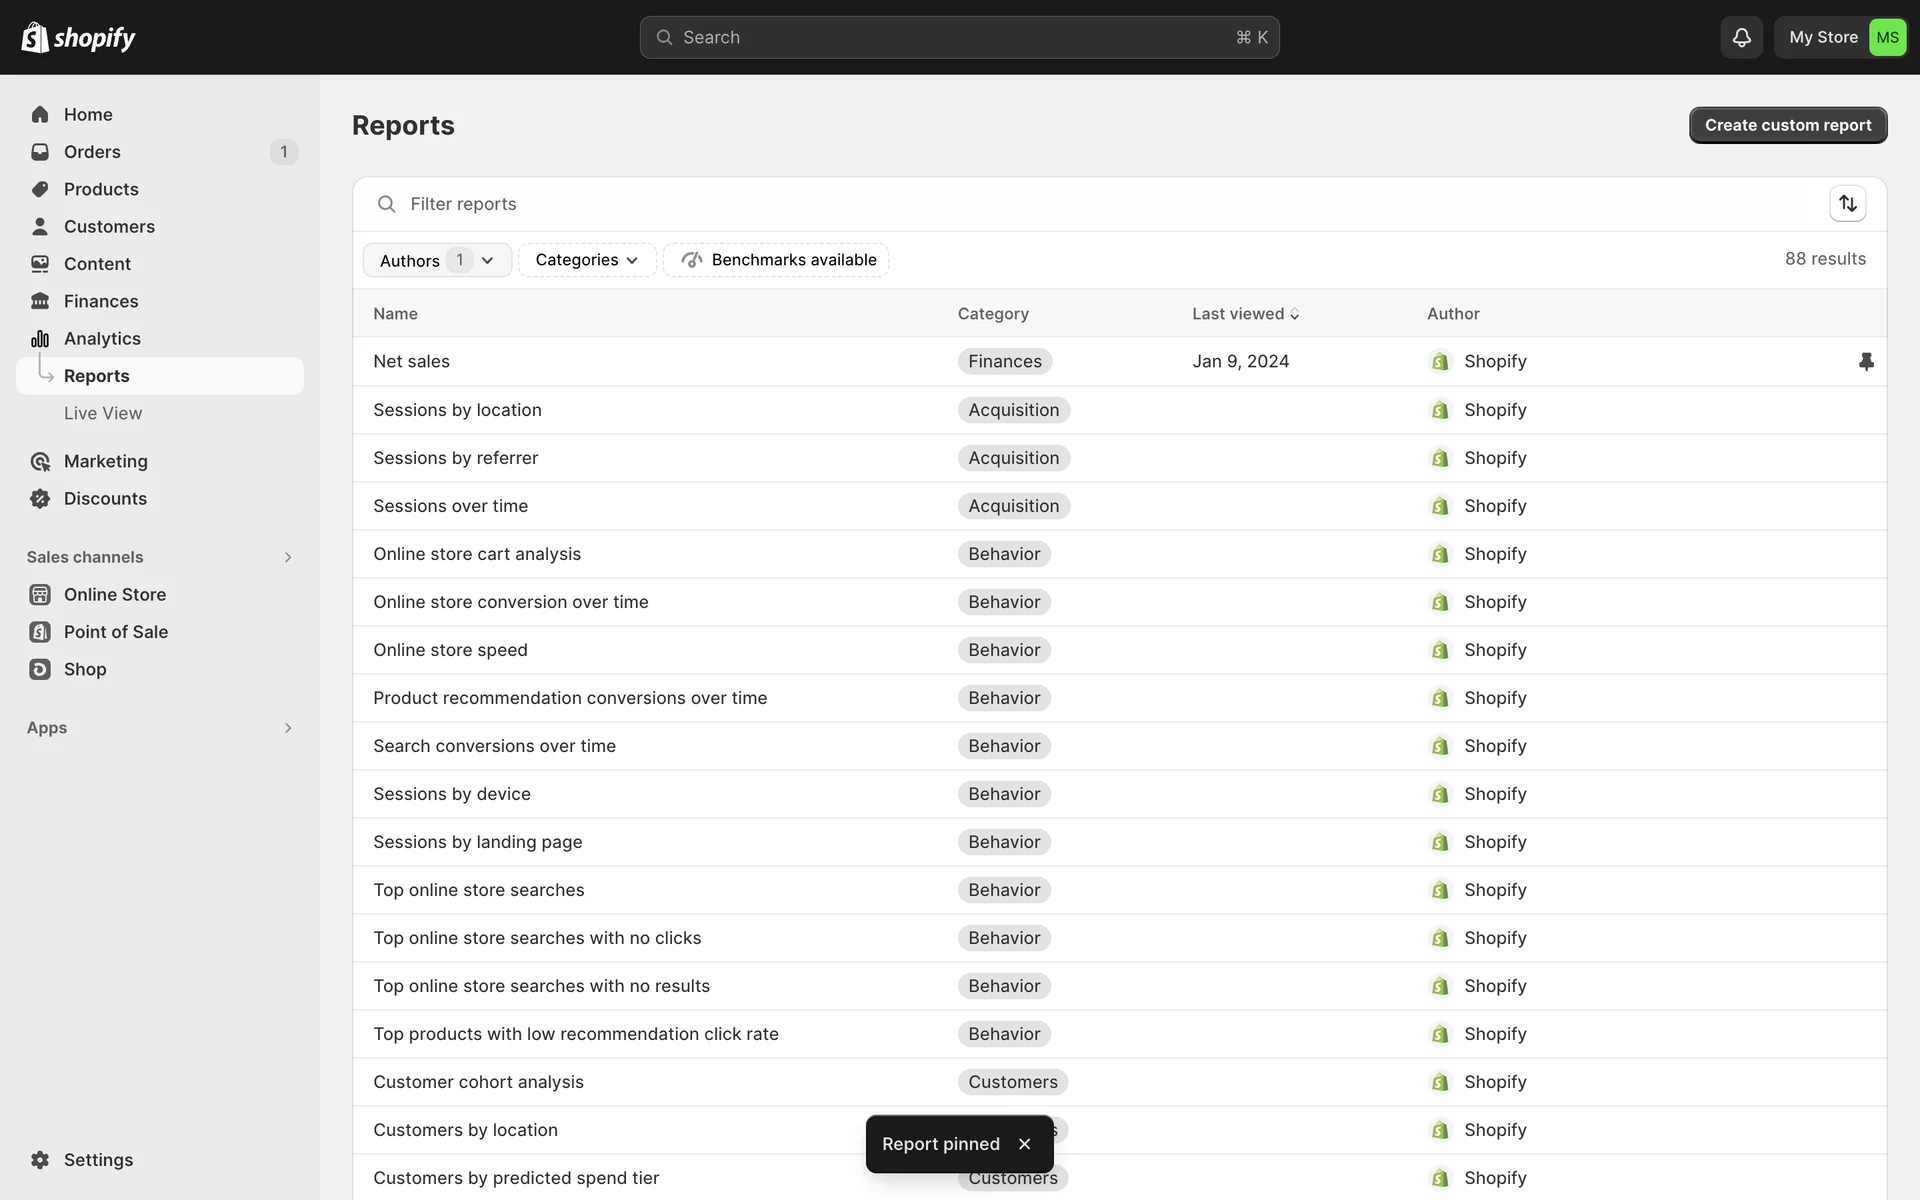Open the Sessions by referrer report
This screenshot has height=1200, width=1920.
455,458
